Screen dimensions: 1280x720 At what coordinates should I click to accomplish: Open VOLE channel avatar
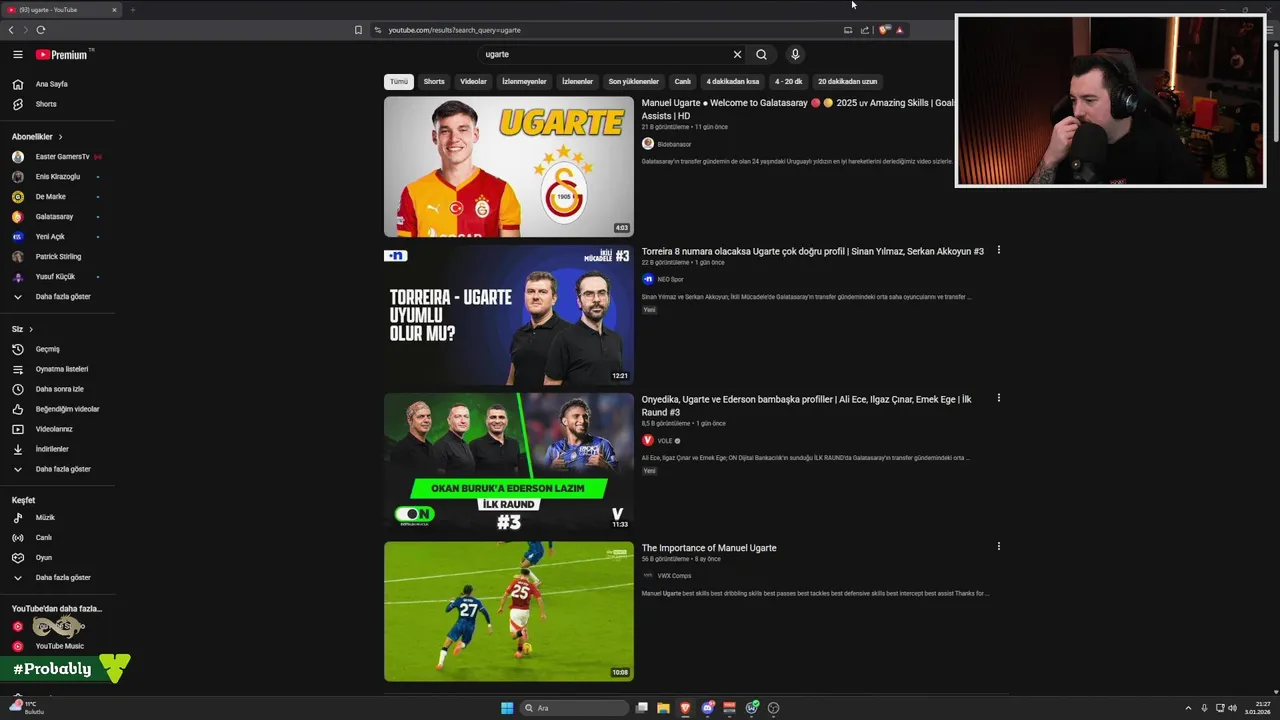coord(648,441)
